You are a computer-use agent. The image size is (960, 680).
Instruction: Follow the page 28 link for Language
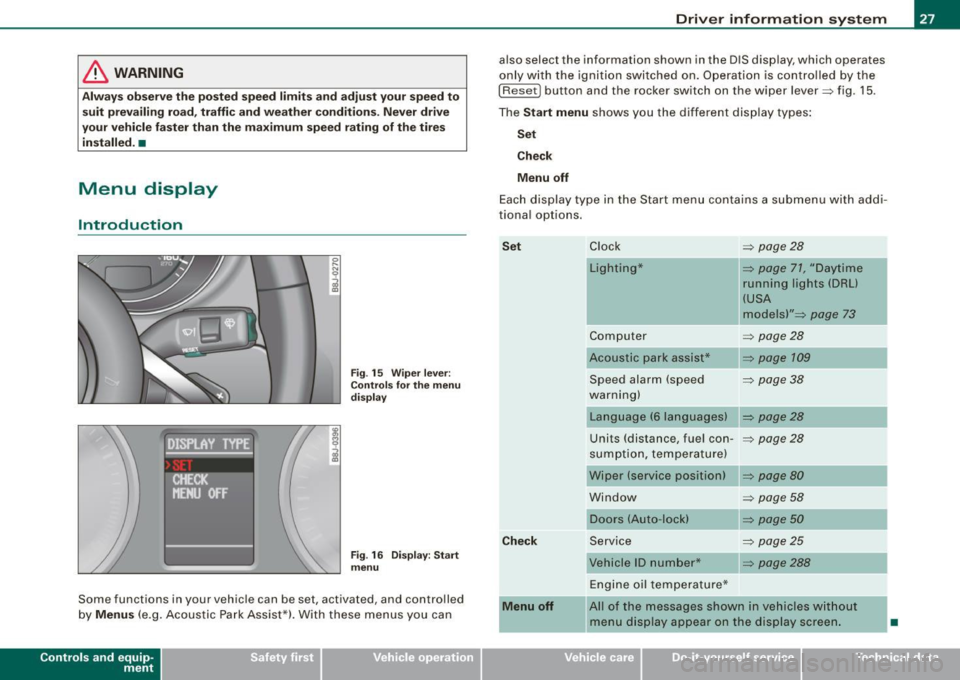(773, 417)
